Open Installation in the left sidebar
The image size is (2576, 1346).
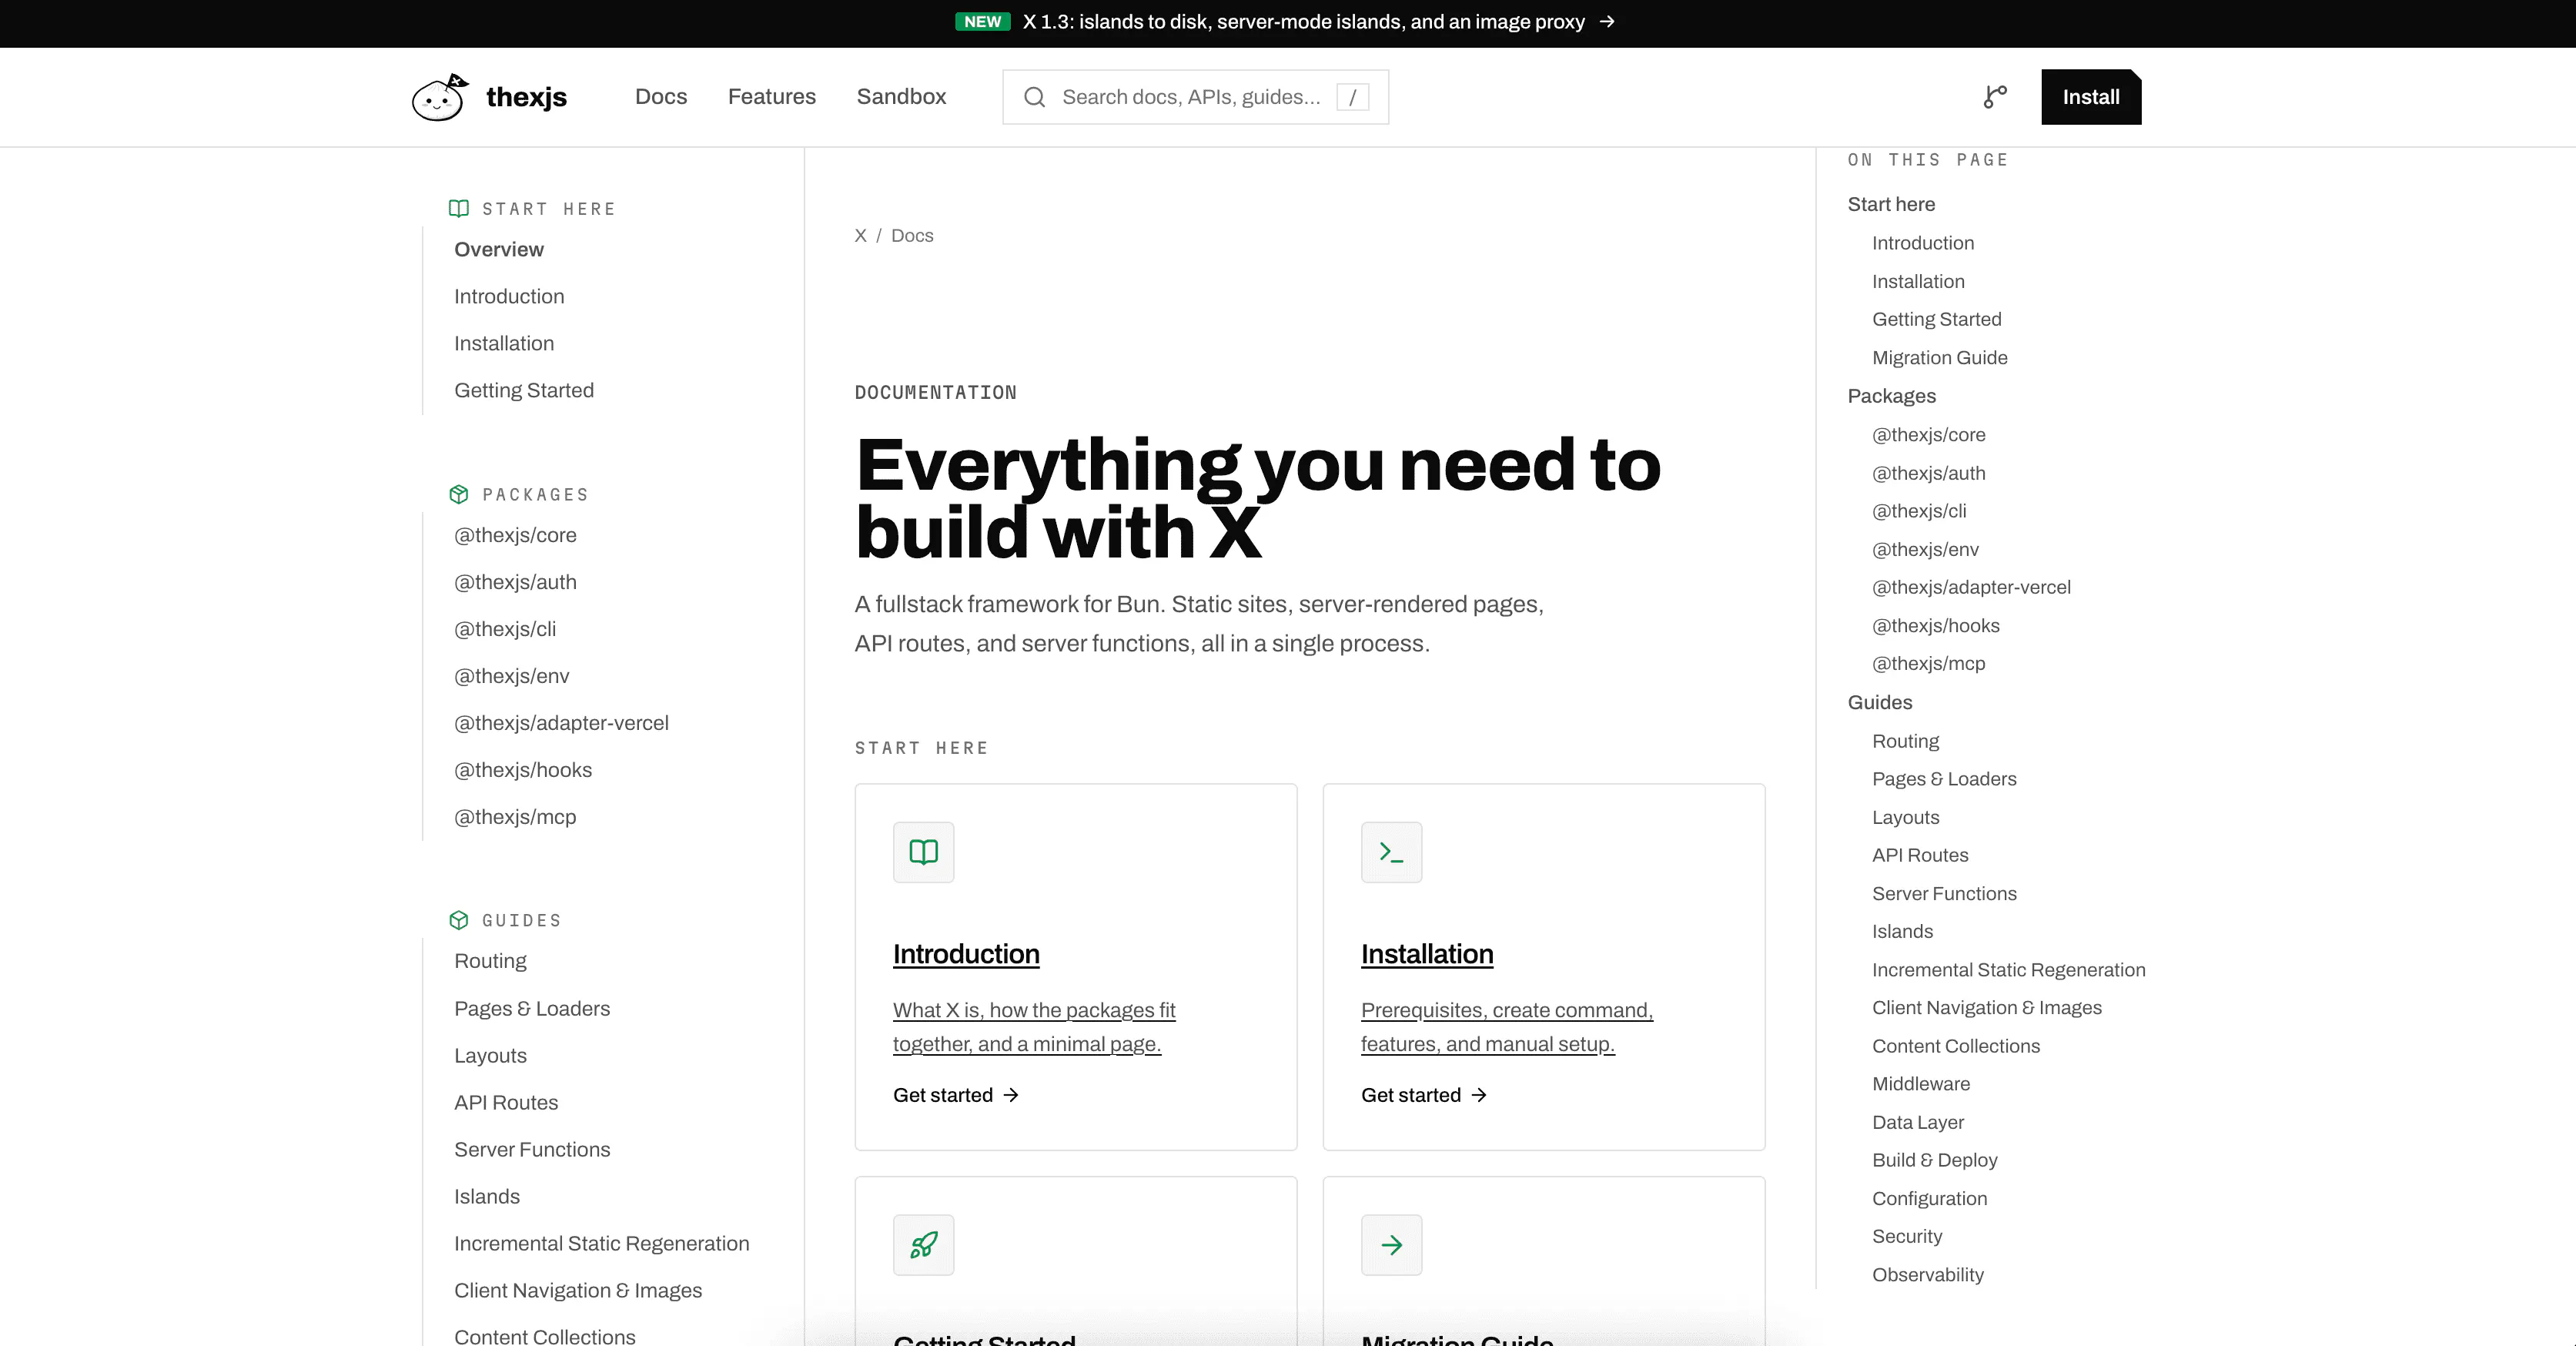[504, 344]
